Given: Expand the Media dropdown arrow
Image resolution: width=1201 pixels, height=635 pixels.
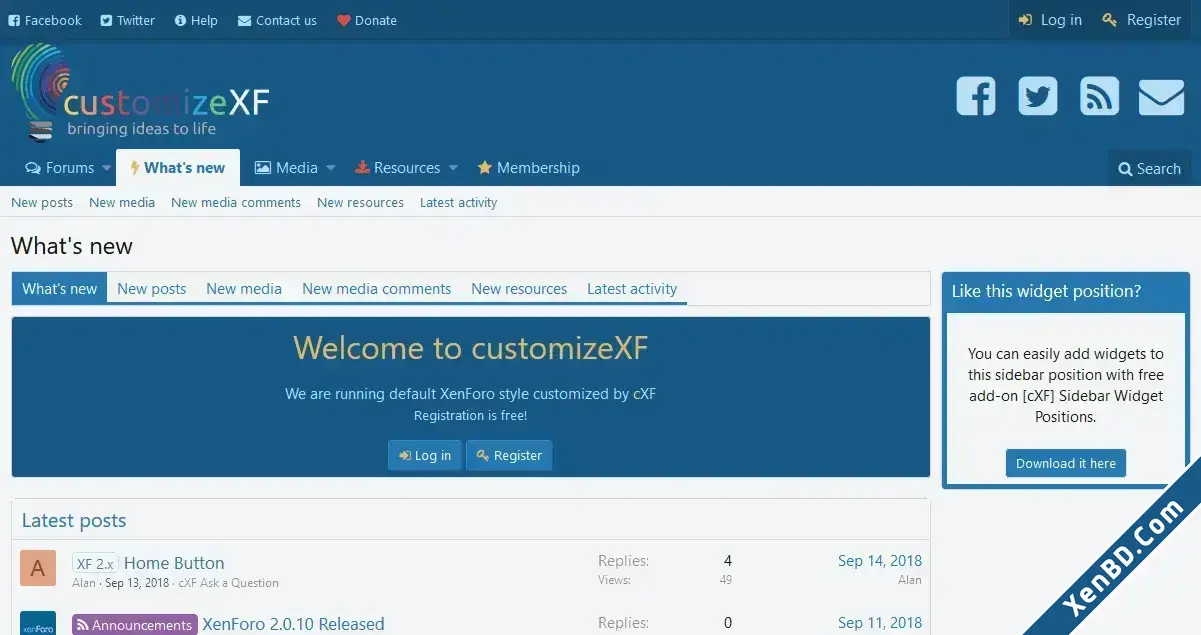Looking at the screenshot, I should [331, 168].
